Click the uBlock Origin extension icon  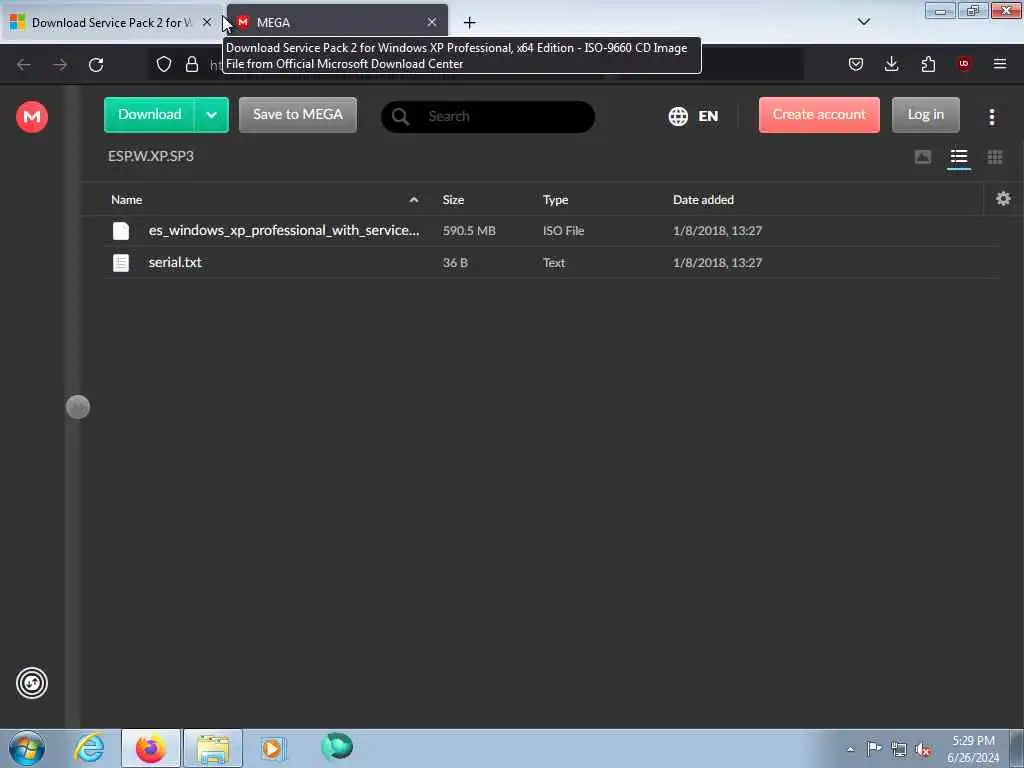(964, 64)
